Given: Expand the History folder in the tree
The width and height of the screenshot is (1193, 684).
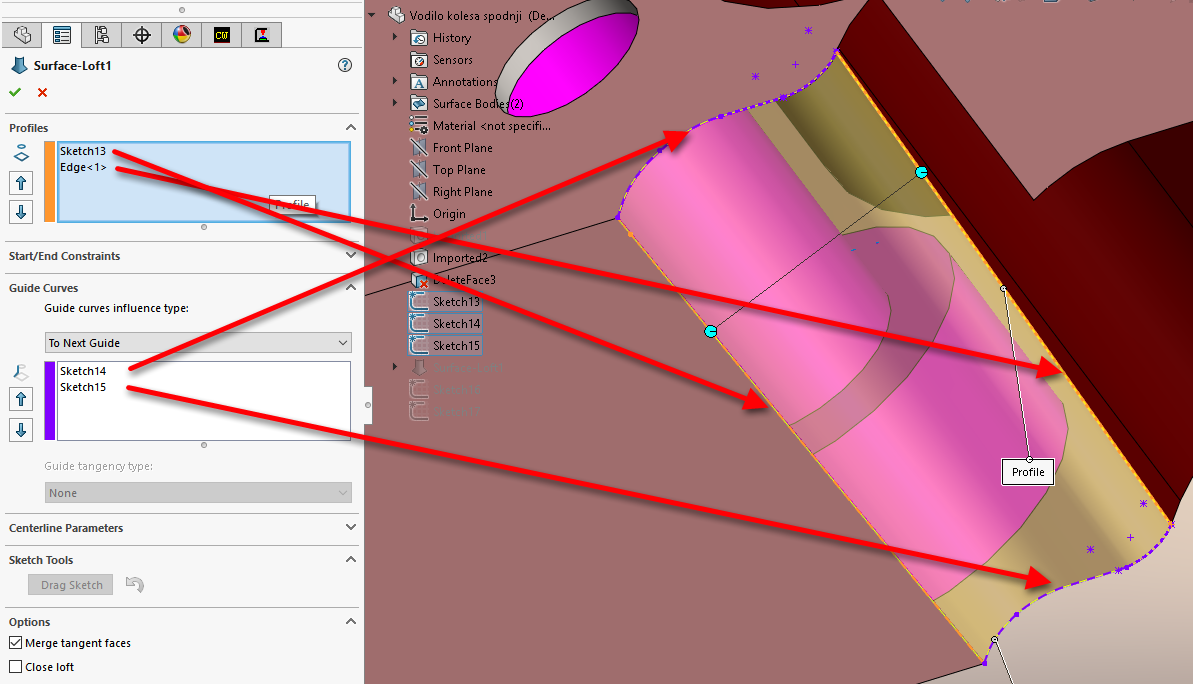Looking at the screenshot, I should [395, 37].
